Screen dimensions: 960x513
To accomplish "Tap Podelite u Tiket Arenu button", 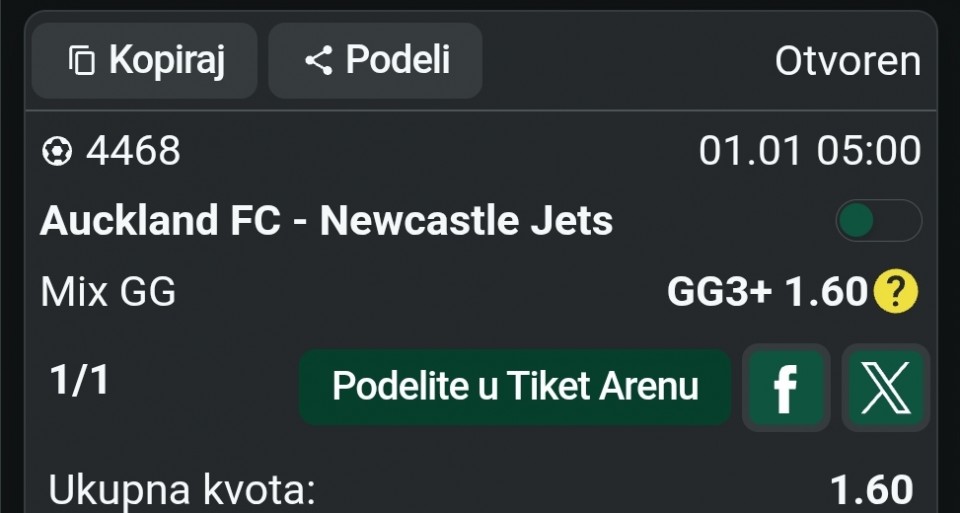I will (515, 386).
